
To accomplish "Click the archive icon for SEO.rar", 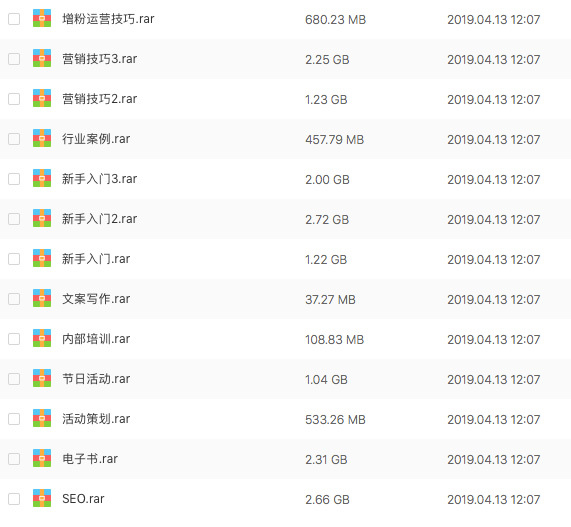I will coord(42,498).
